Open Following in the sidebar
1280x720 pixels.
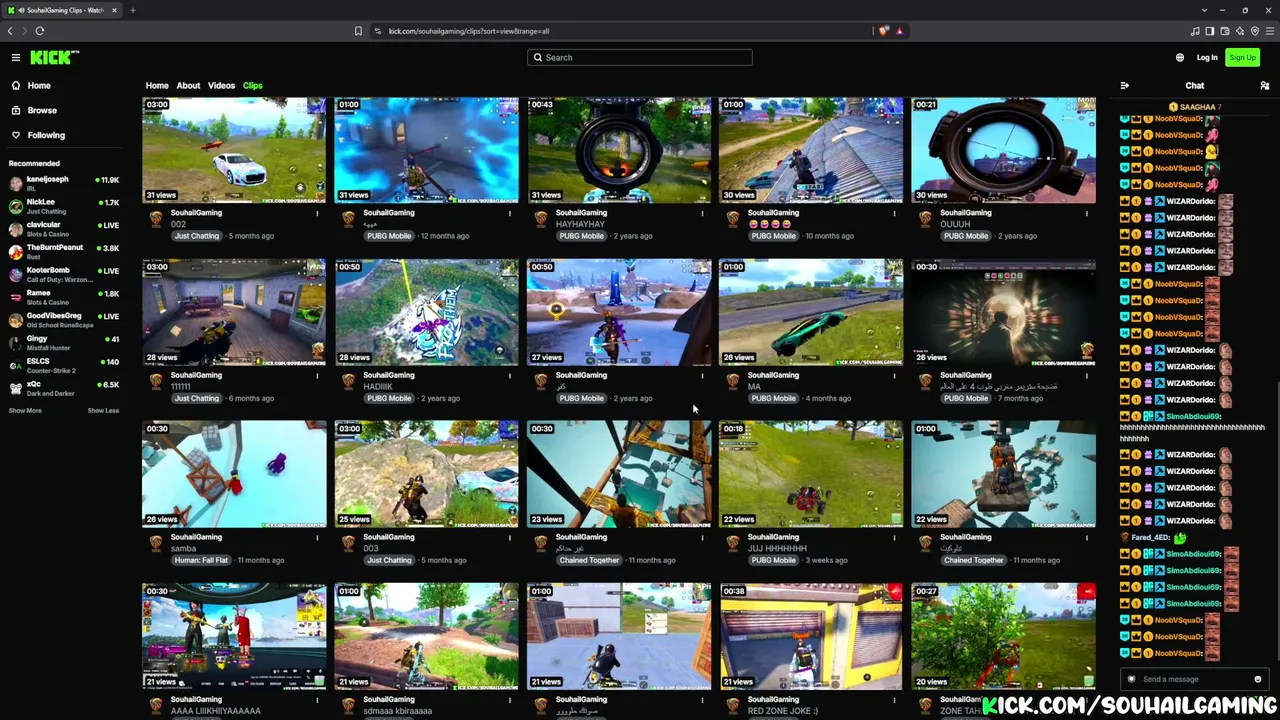tap(46, 135)
